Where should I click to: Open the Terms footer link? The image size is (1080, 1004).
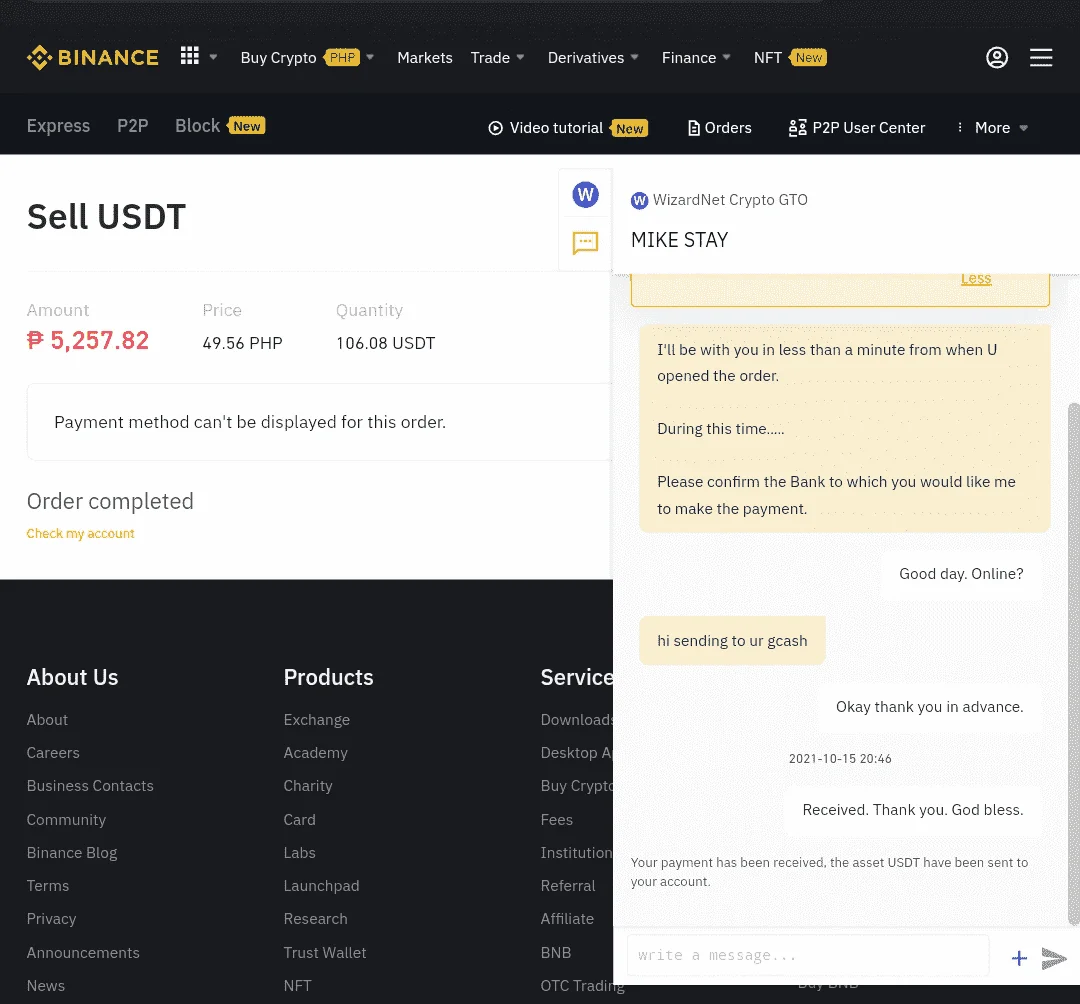pyautogui.click(x=48, y=886)
